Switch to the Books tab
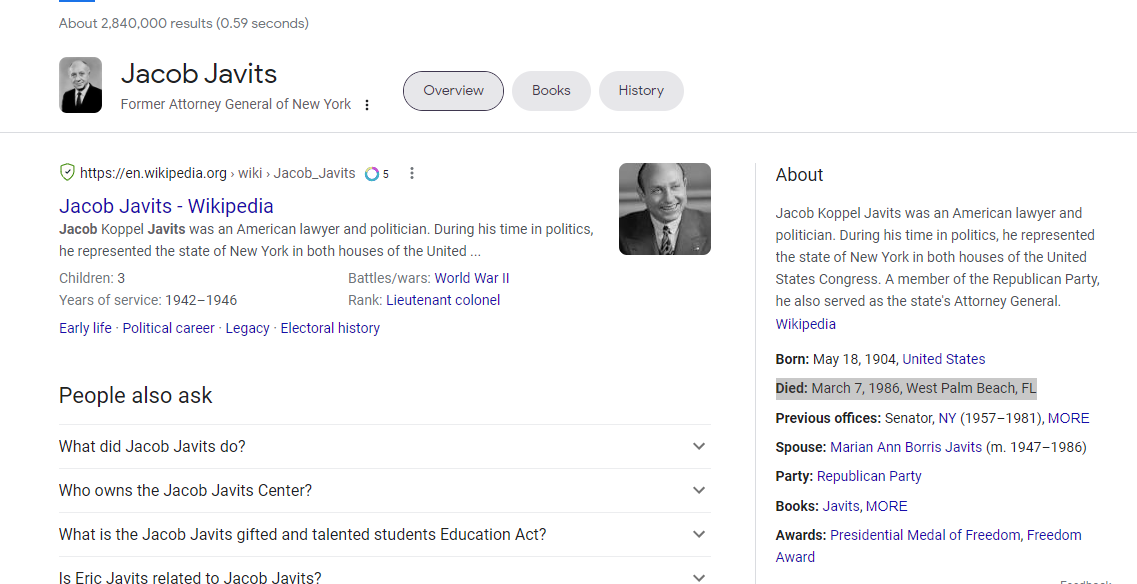Screen dimensions: 1137x584 (x=551, y=91)
